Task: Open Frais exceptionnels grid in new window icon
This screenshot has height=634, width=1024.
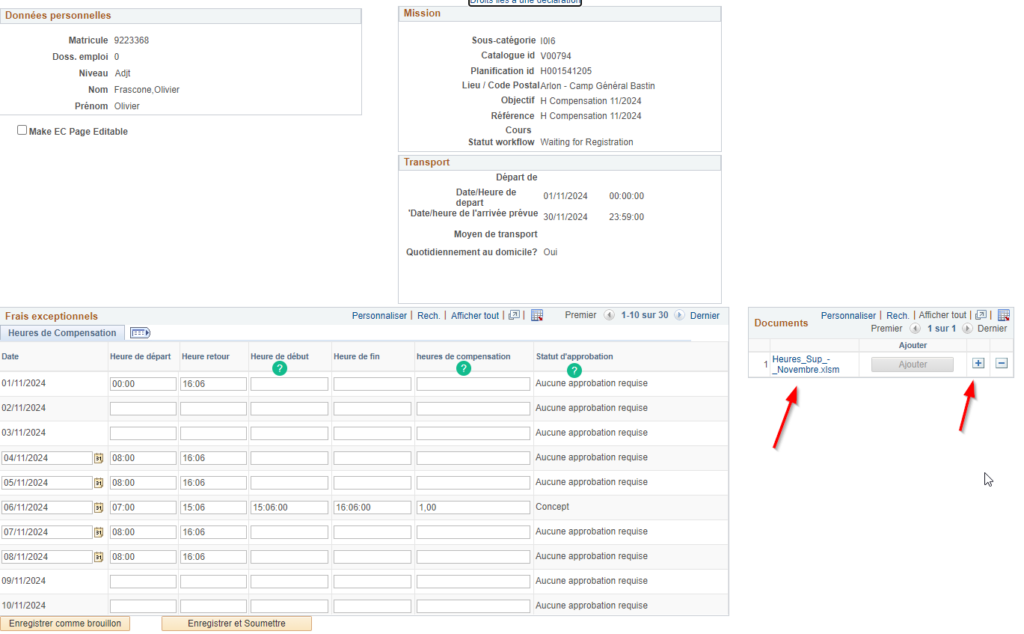Action: tap(514, 315)
